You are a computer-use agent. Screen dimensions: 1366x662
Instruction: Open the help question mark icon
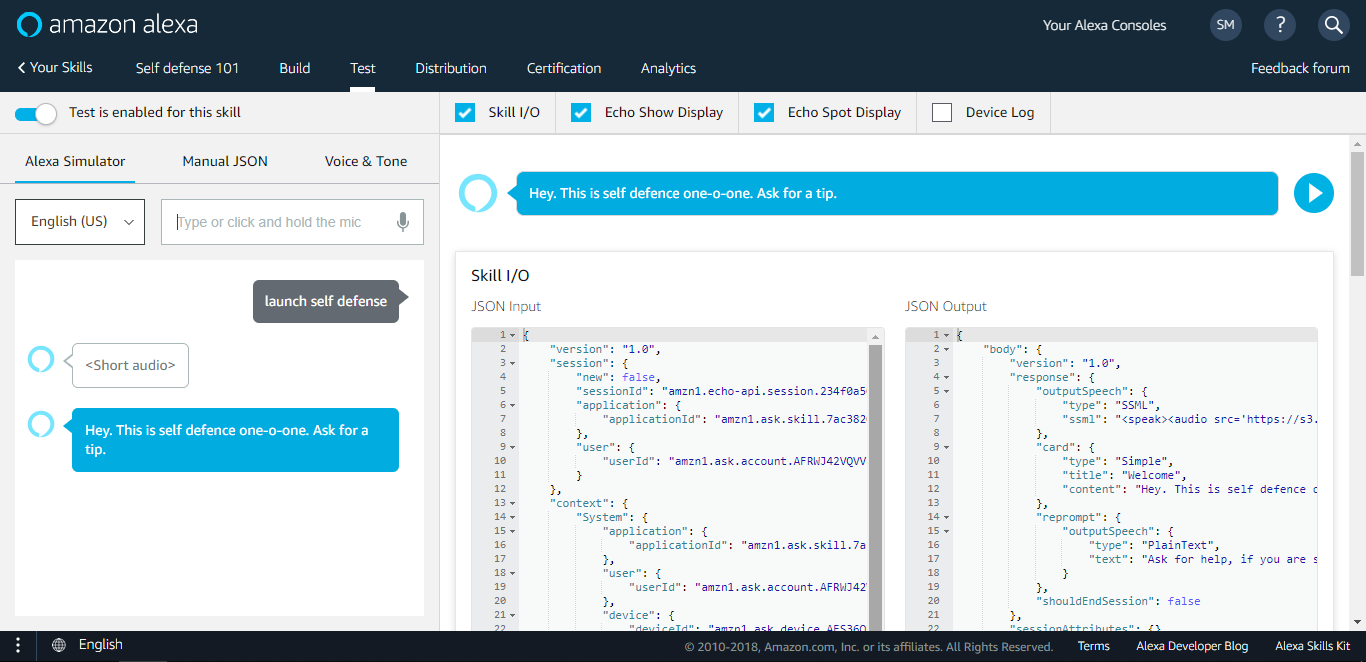coord(1280,25)
